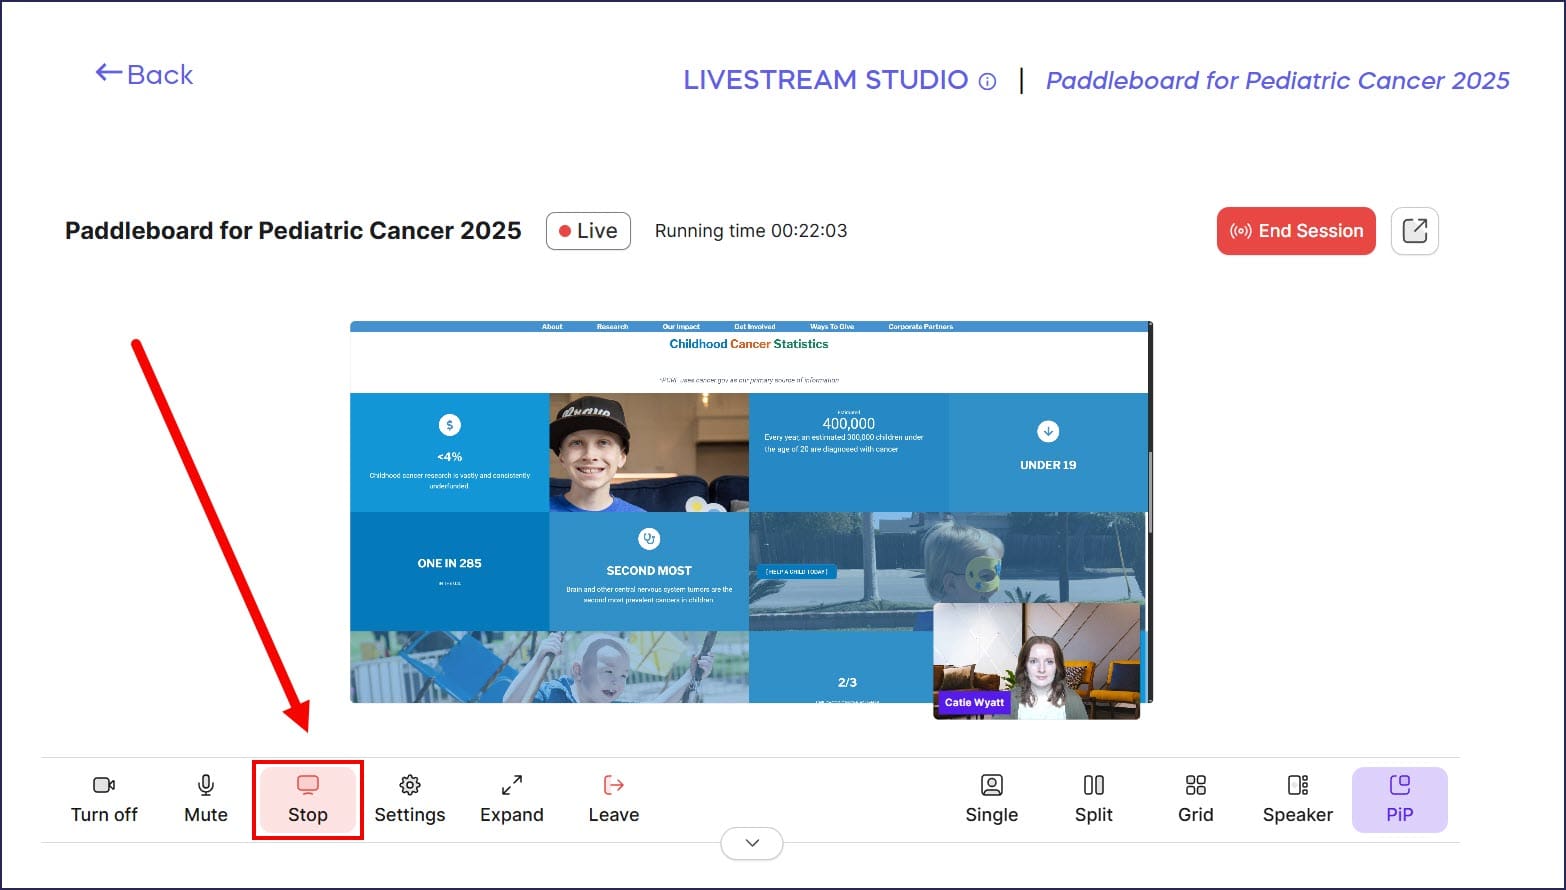The height and width of the screenshot is (890, 1566).
Task: Open Paddleboard for Pediatric Cancer 2025 link
Action: point(1277,81)
